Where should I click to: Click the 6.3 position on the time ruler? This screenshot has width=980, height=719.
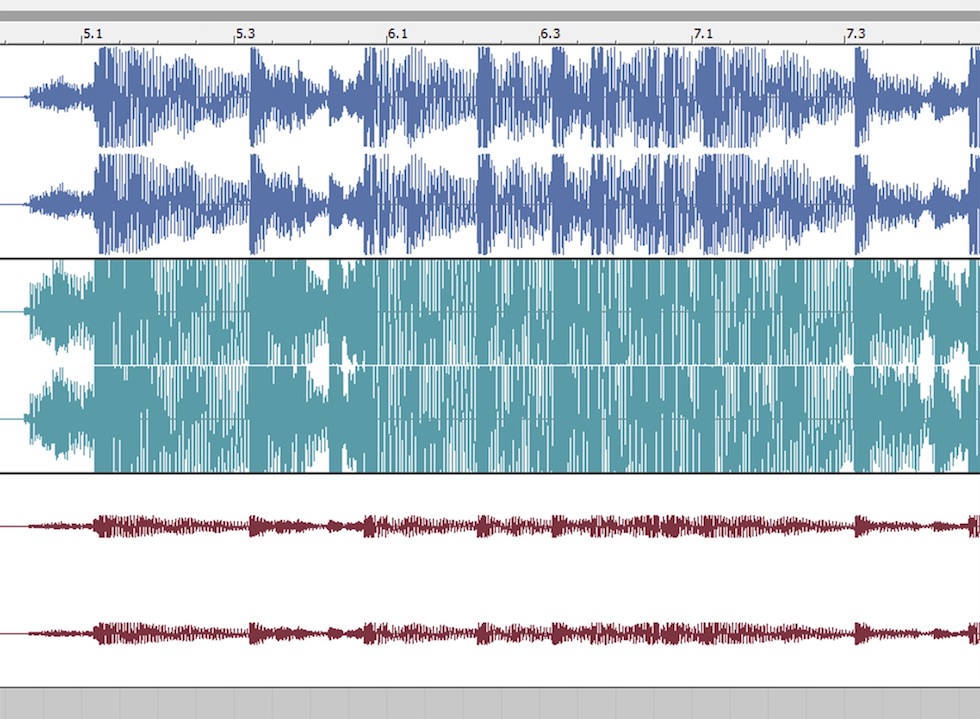tap(550, 33)
